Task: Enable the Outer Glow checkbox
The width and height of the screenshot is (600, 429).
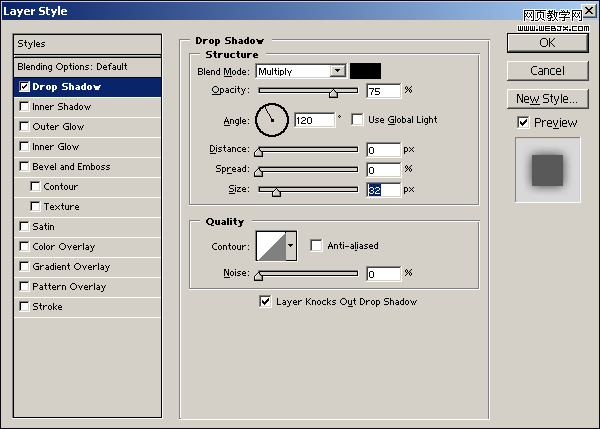Action: pyautogui.click(x=24, y=126)
